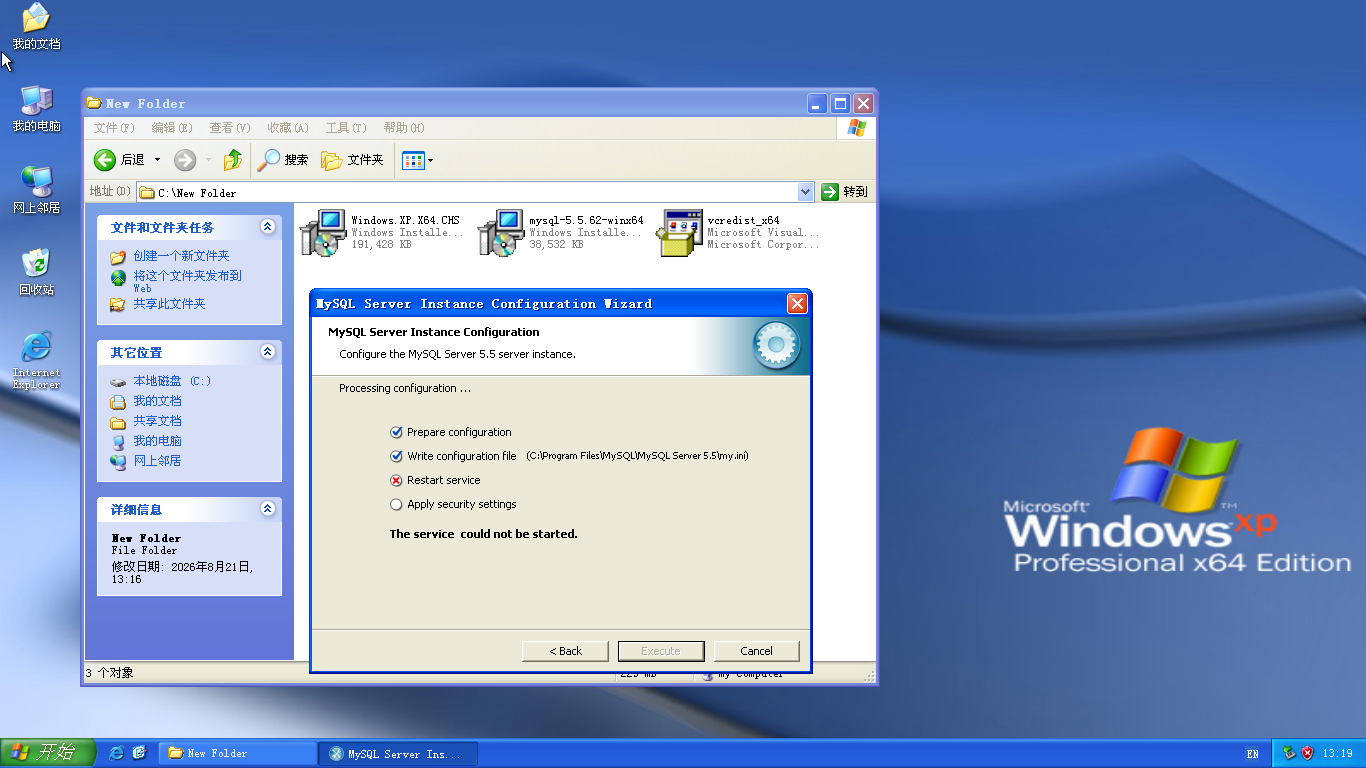
Task: Launch Internet Explorer from desktop icon
Action: coord(37,360)
